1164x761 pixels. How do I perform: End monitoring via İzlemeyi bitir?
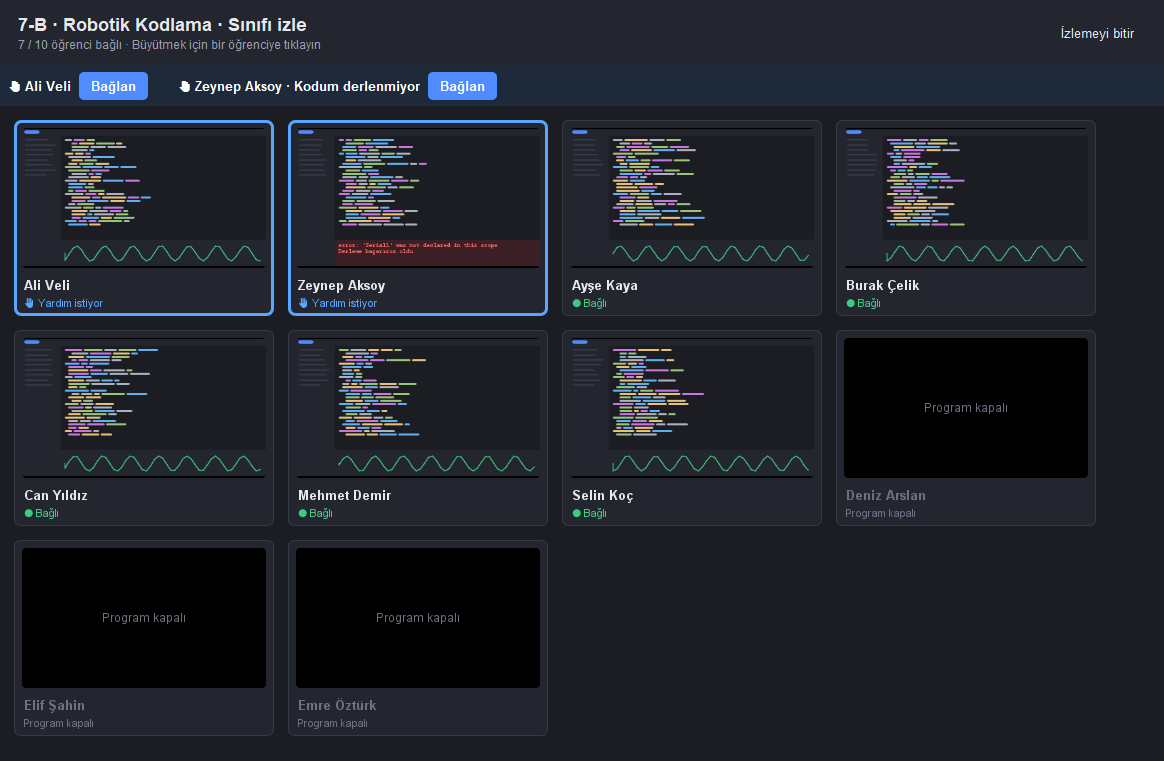(x=1097, y=33)
